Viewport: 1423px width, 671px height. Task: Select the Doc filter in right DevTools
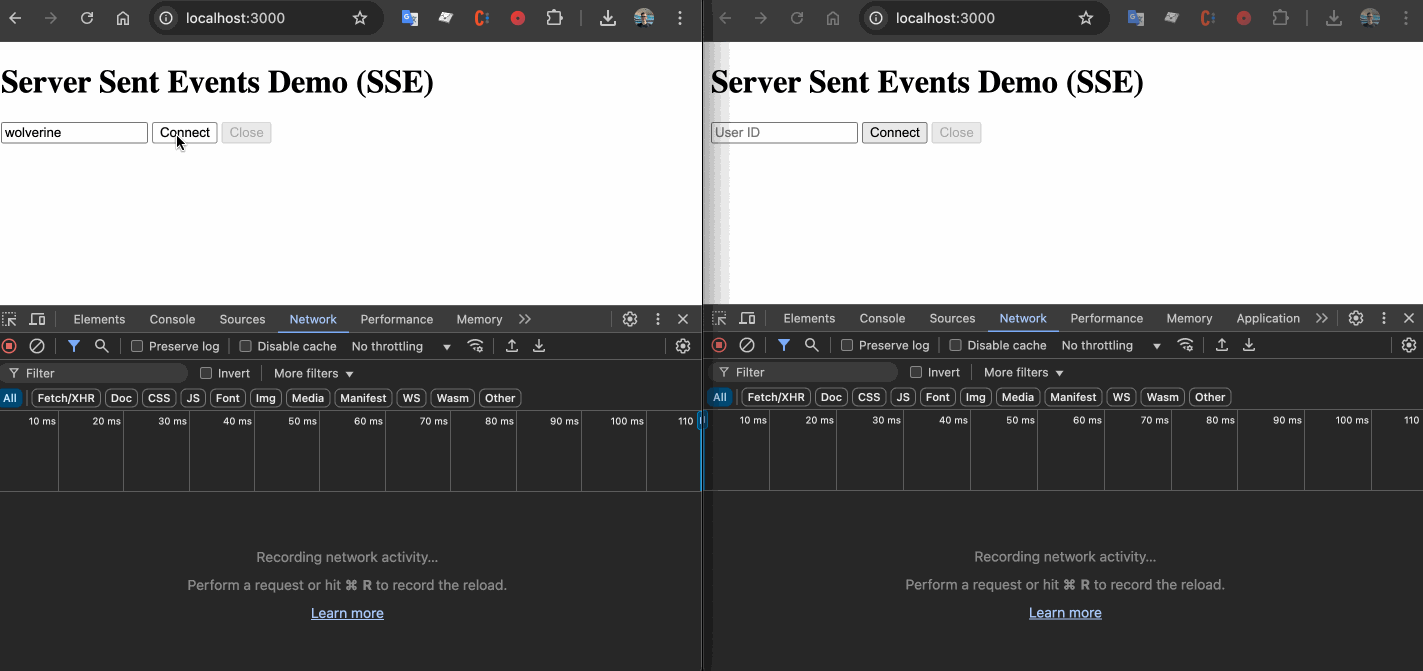coord(831,397)
